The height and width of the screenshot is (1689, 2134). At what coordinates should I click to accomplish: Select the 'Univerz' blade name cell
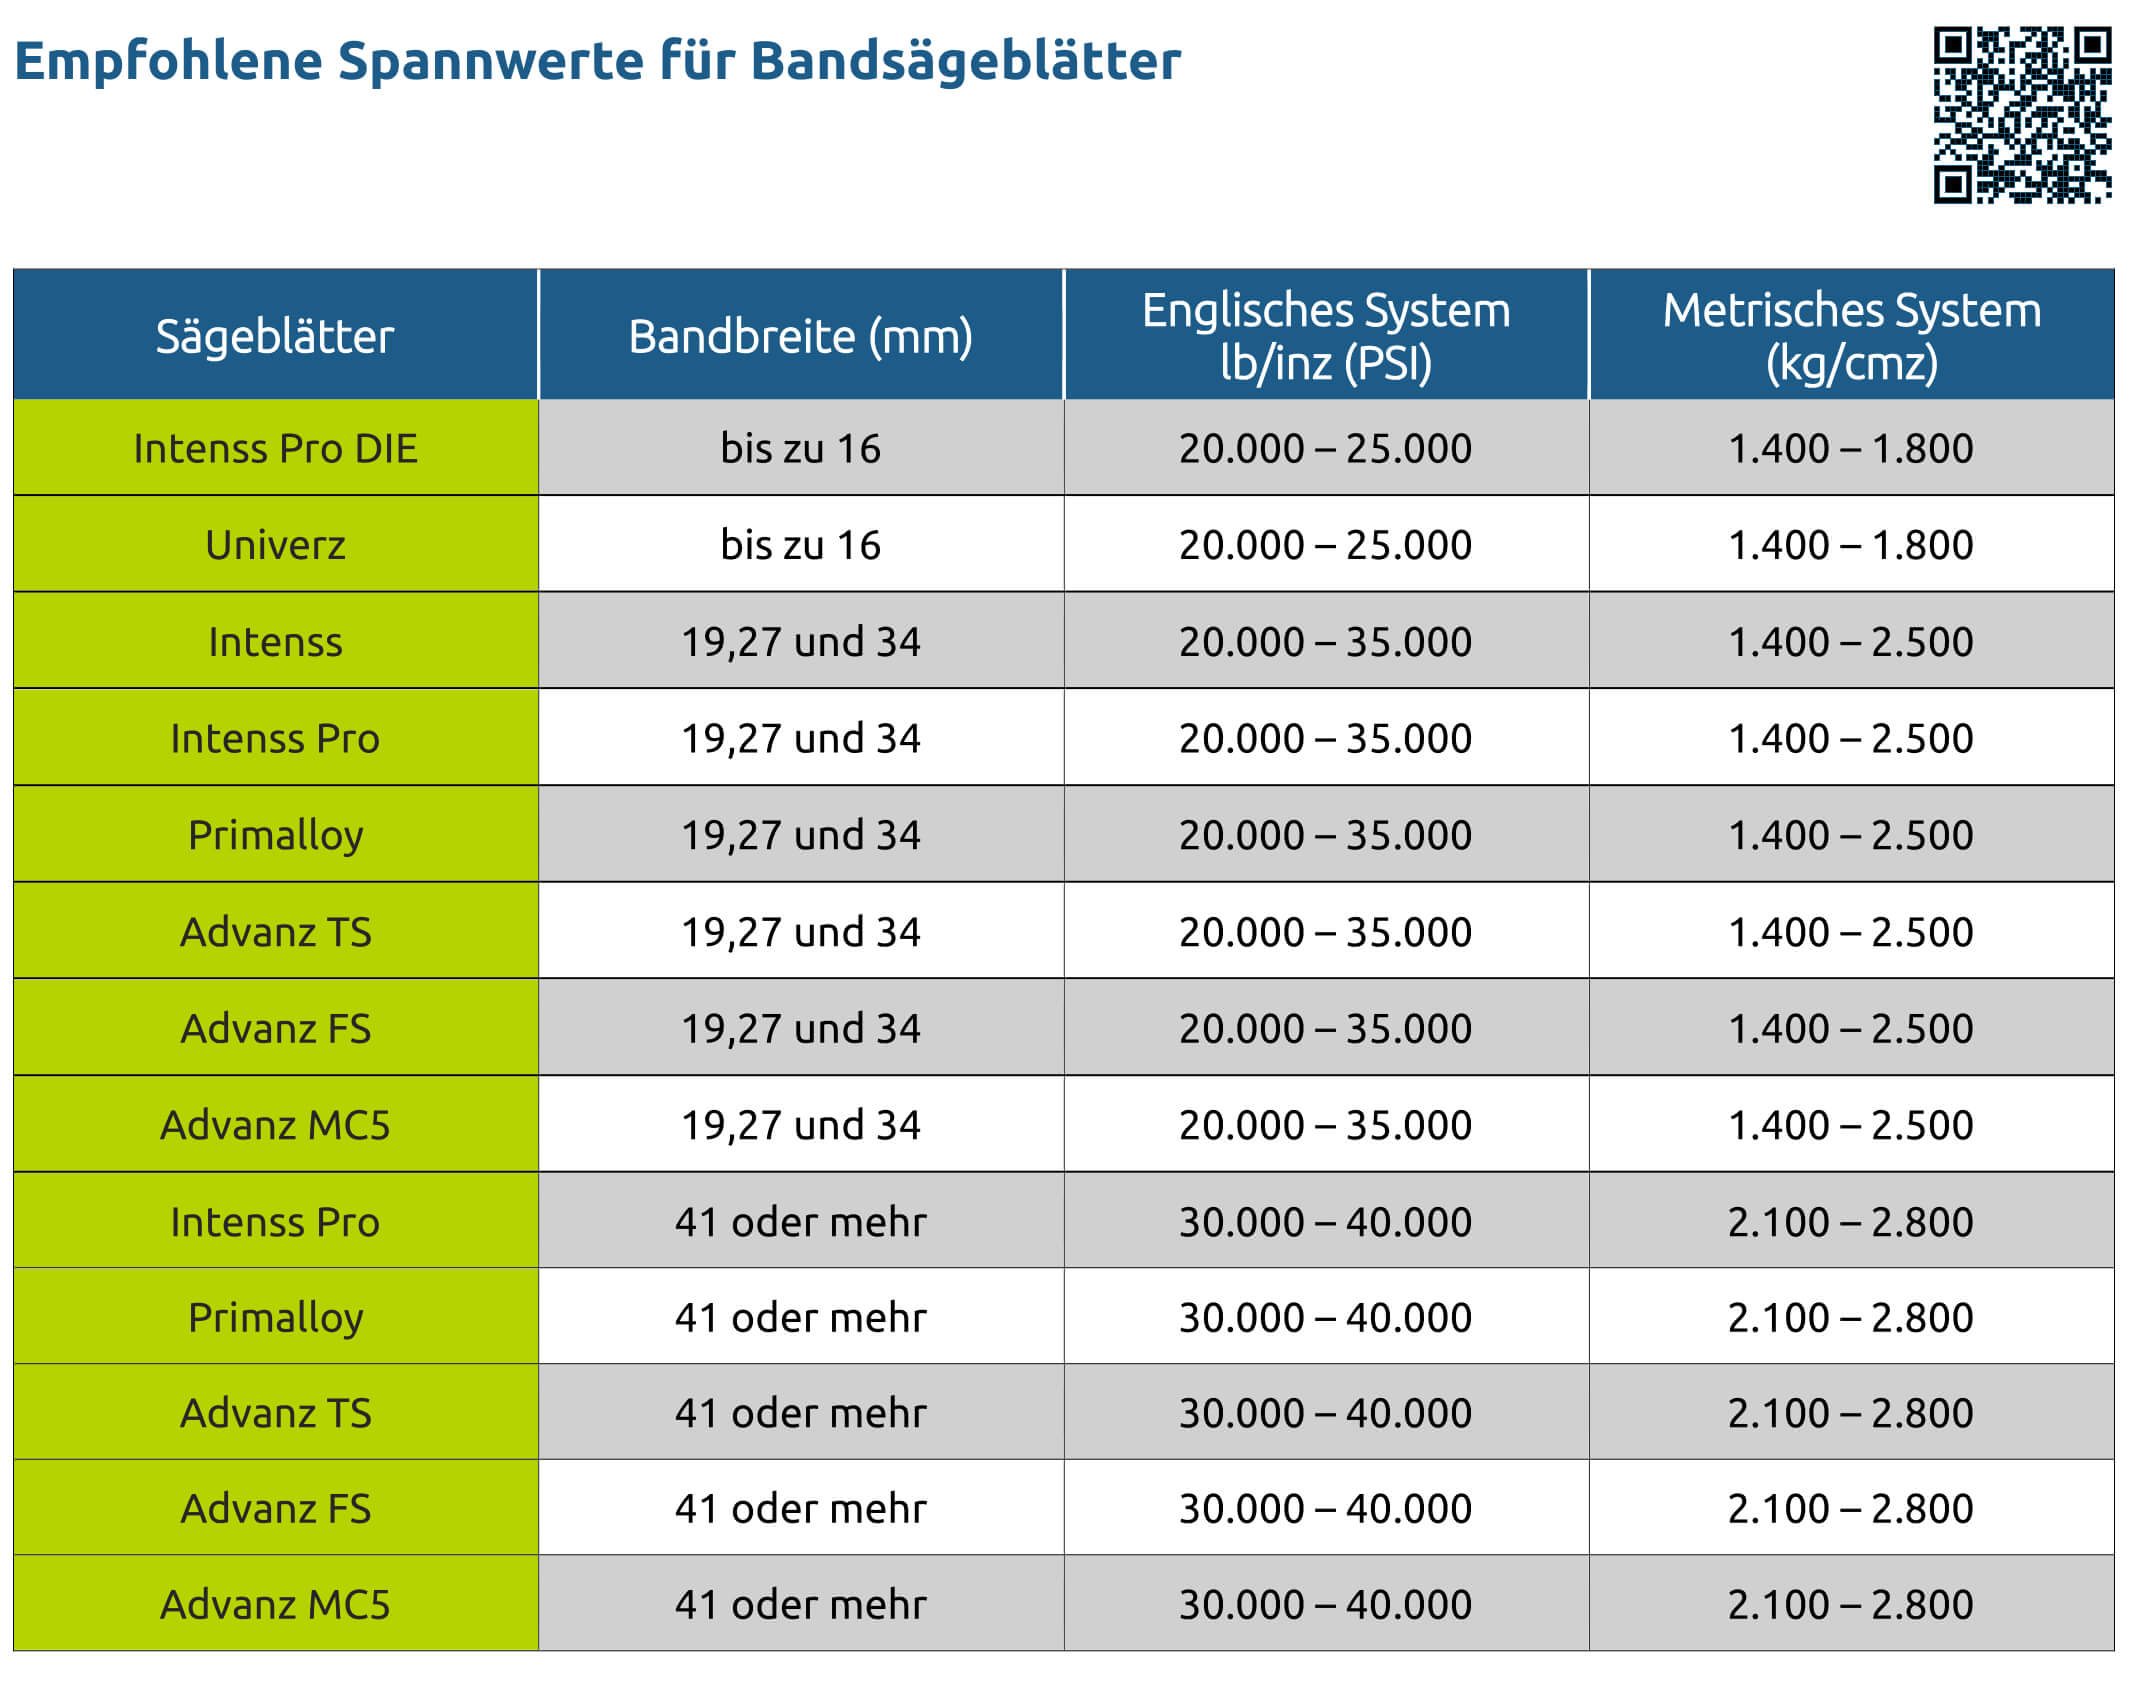275,545
